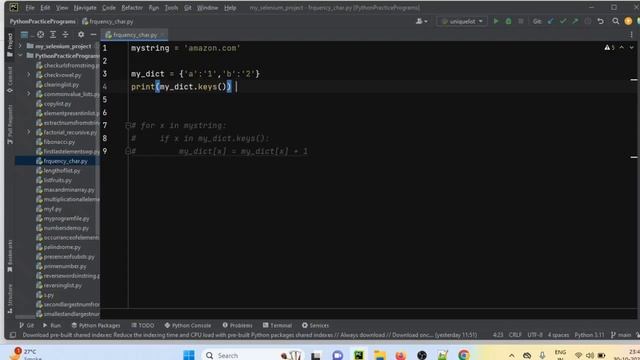Image resolution: width=640 pixels, height=360 pixels.
Task: Open the Python Packages tool window
Action: [x=96, y=325]
